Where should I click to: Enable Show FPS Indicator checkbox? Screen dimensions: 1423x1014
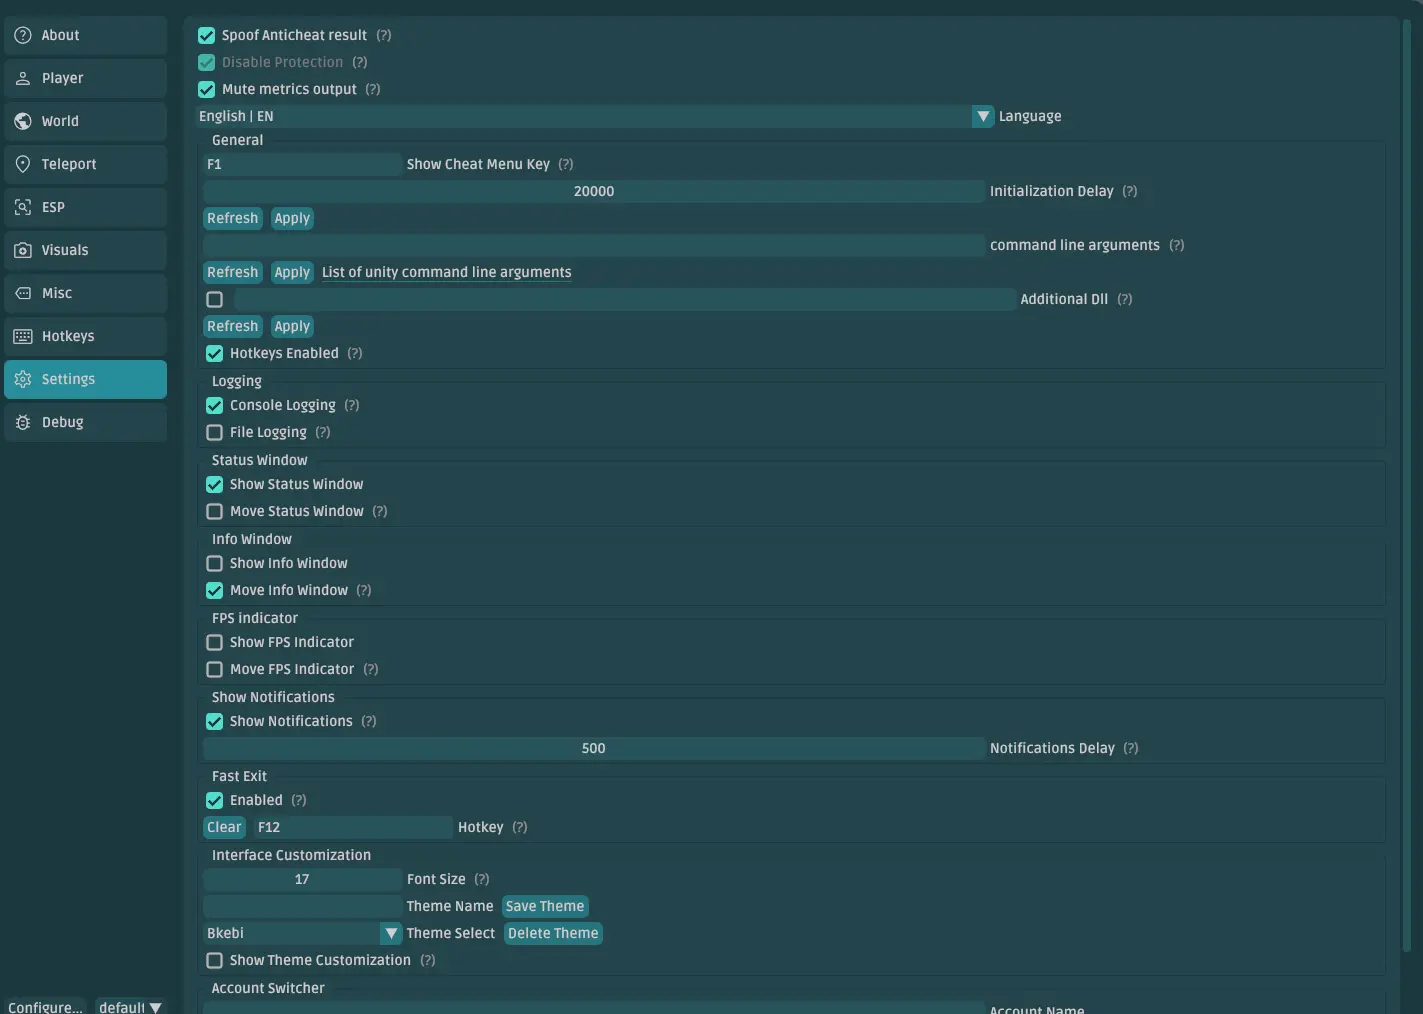[x=215, y=642]
